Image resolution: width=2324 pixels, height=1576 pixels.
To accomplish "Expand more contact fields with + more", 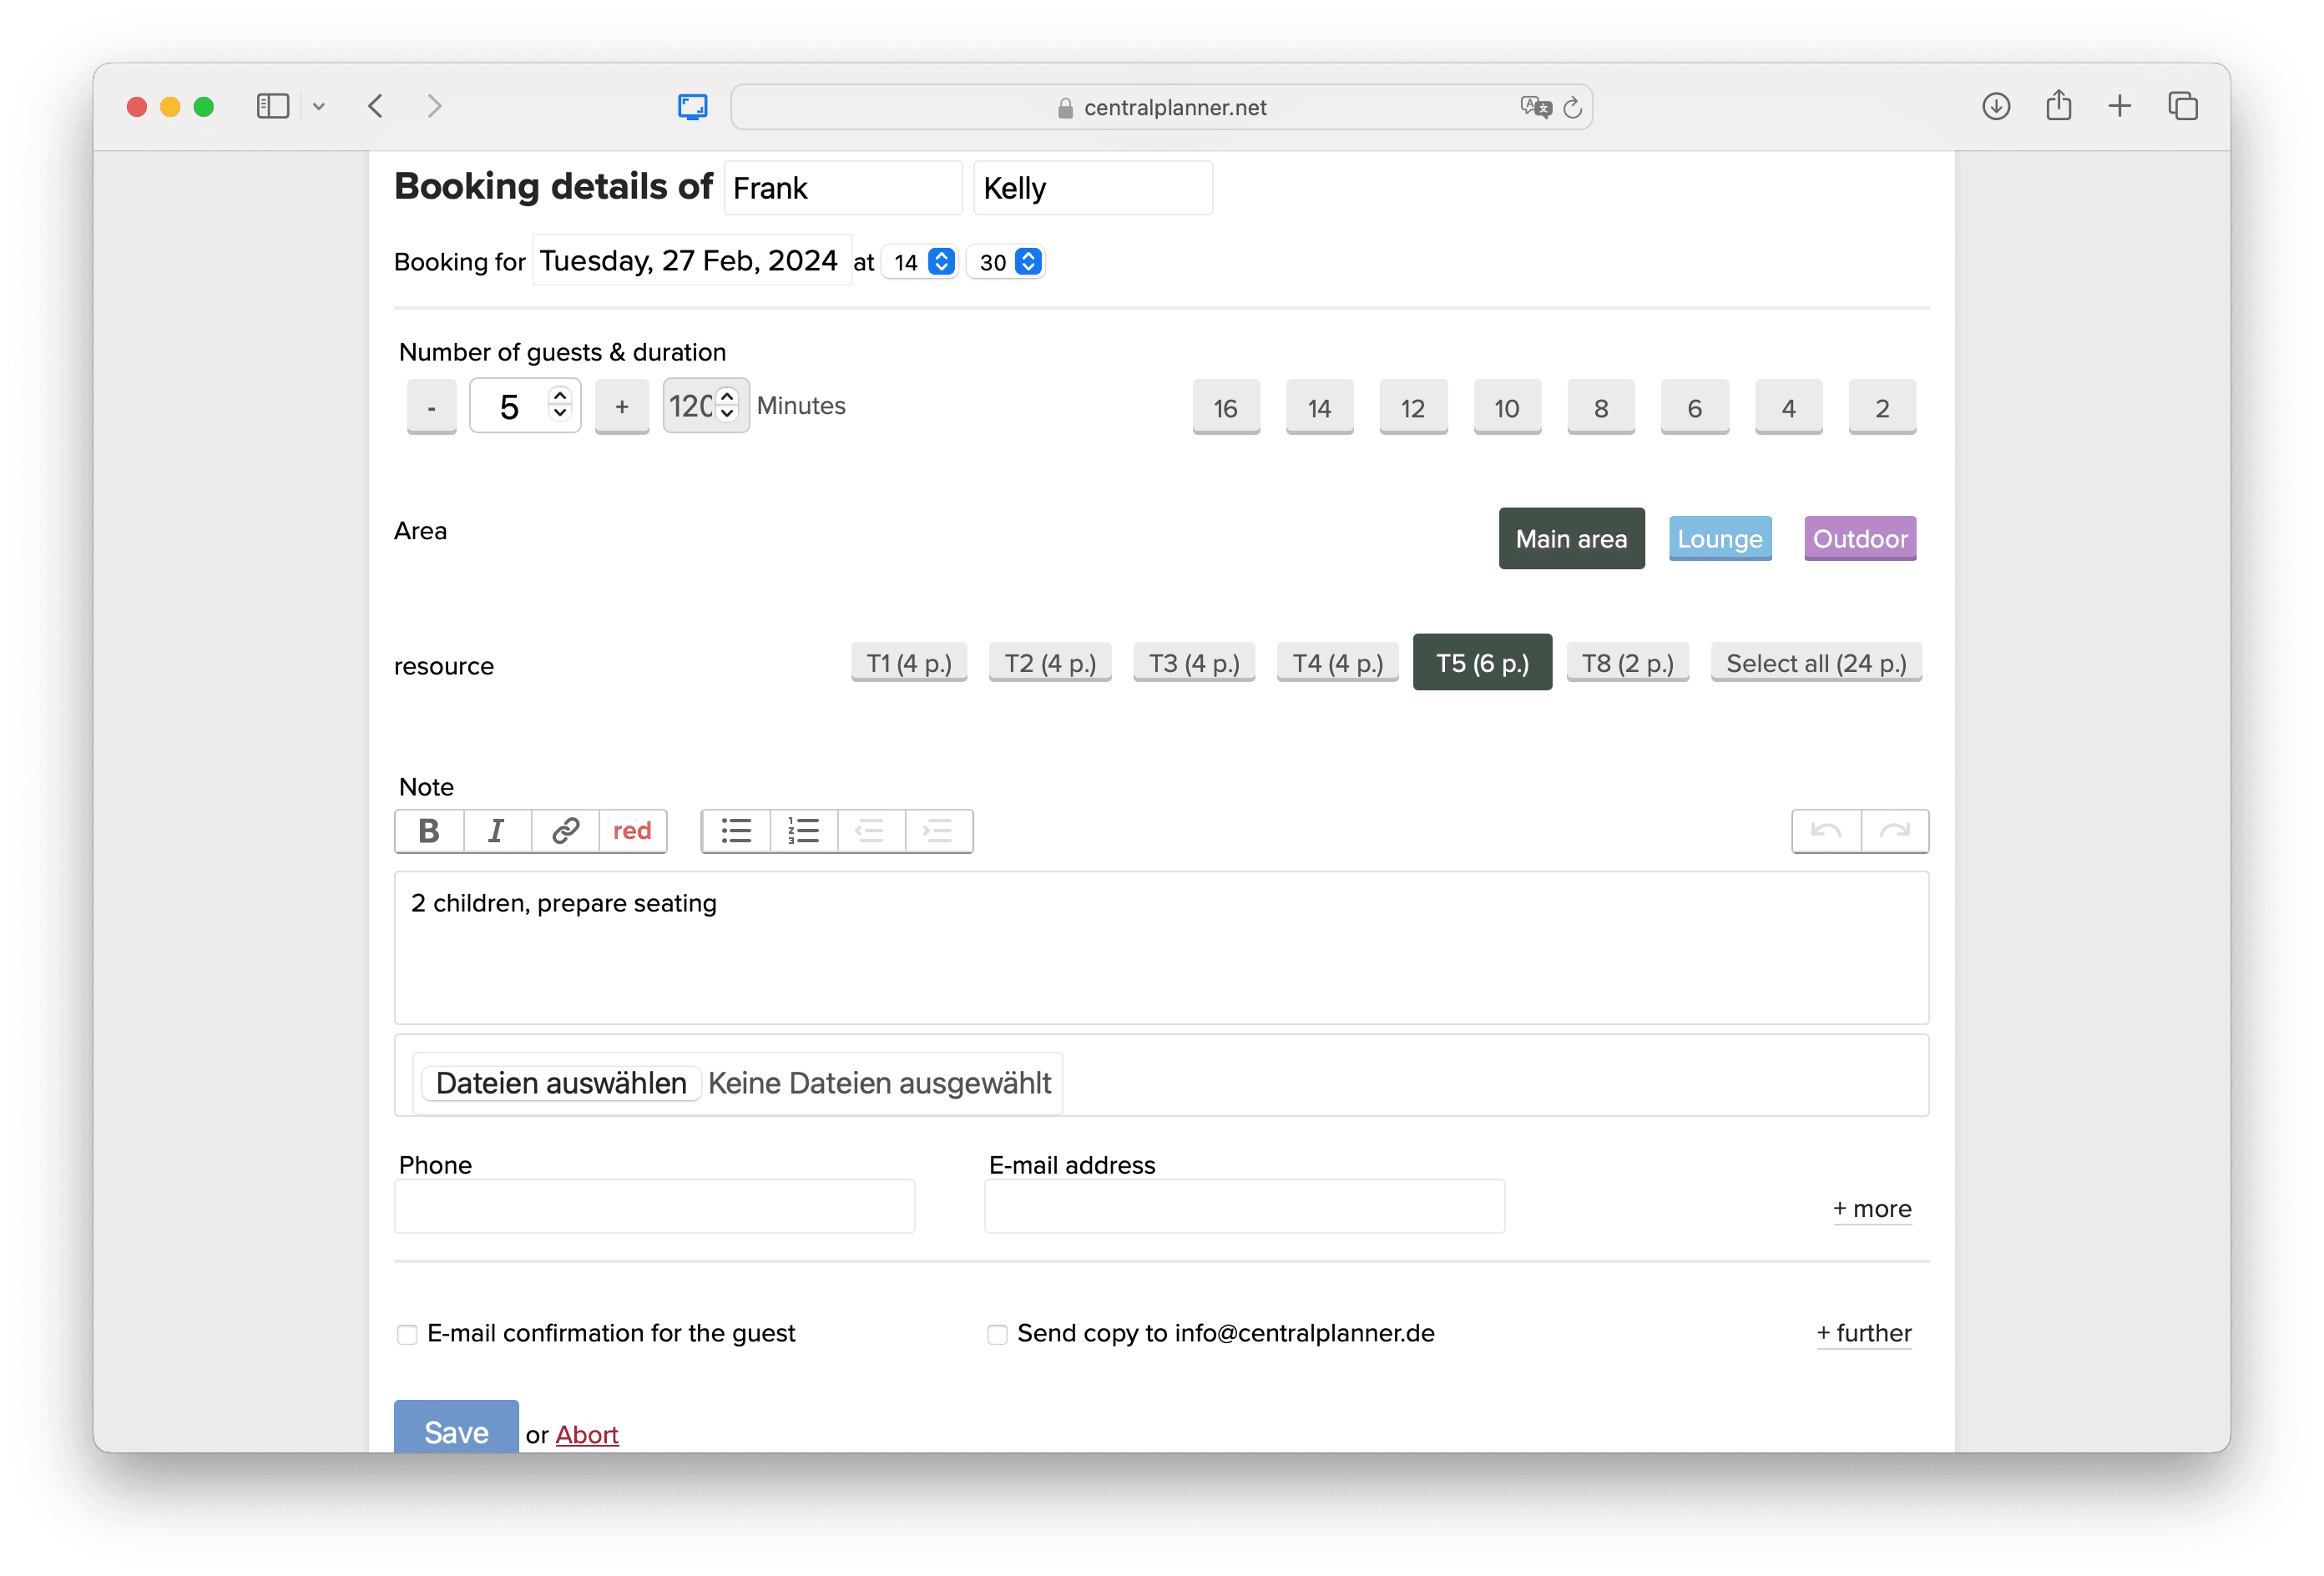I will pos(1872,1209).
